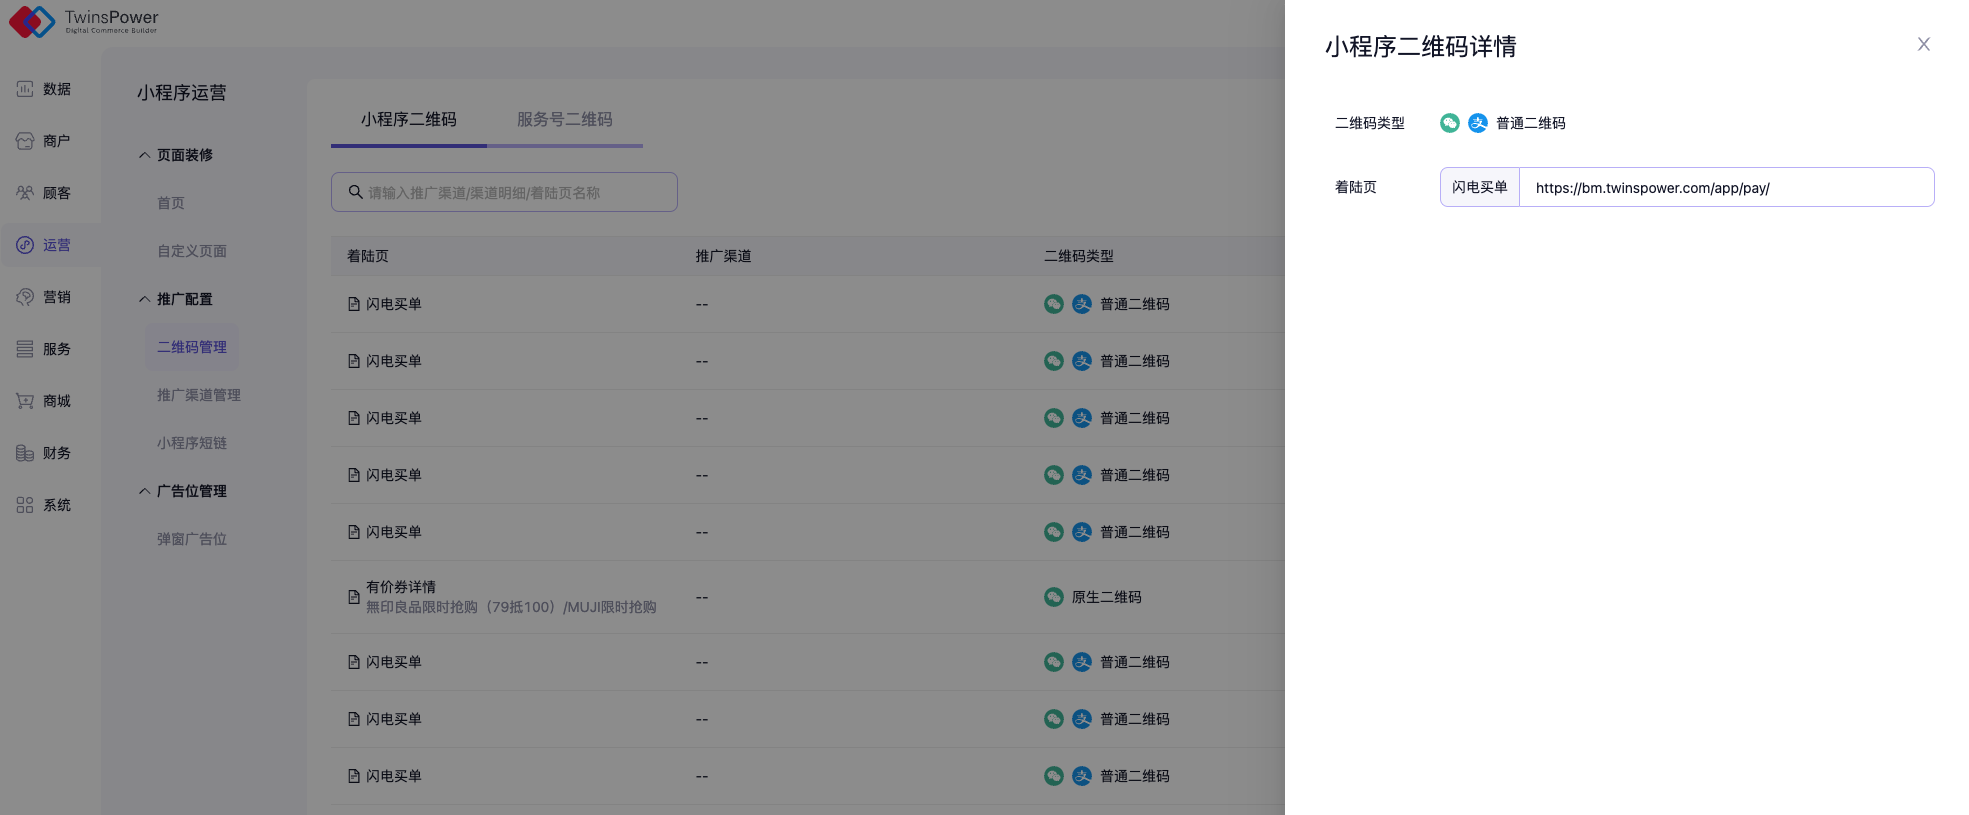Screen dimensions: 1969x815
Task: Select 营销 in the left sidebar
Action: coord(45,297)
